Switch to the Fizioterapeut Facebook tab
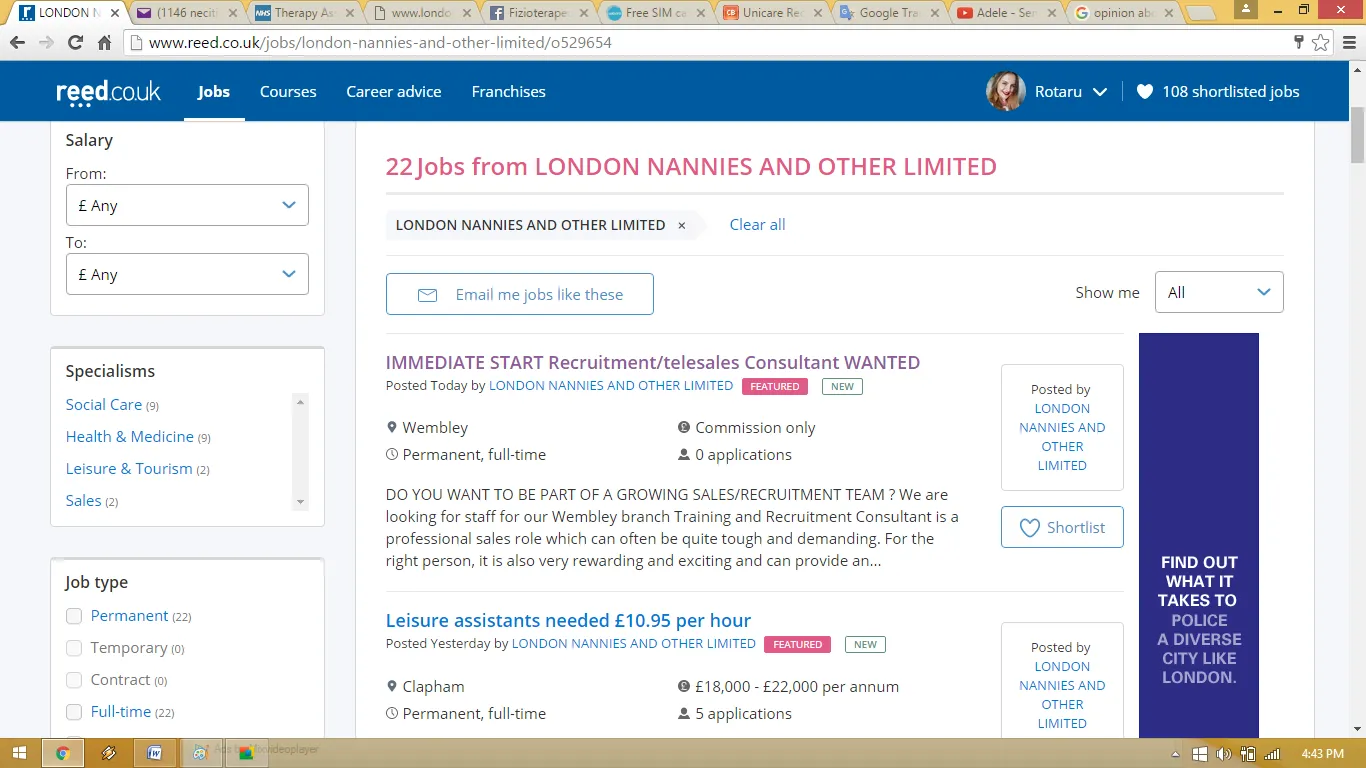 [x=537, y=13]
